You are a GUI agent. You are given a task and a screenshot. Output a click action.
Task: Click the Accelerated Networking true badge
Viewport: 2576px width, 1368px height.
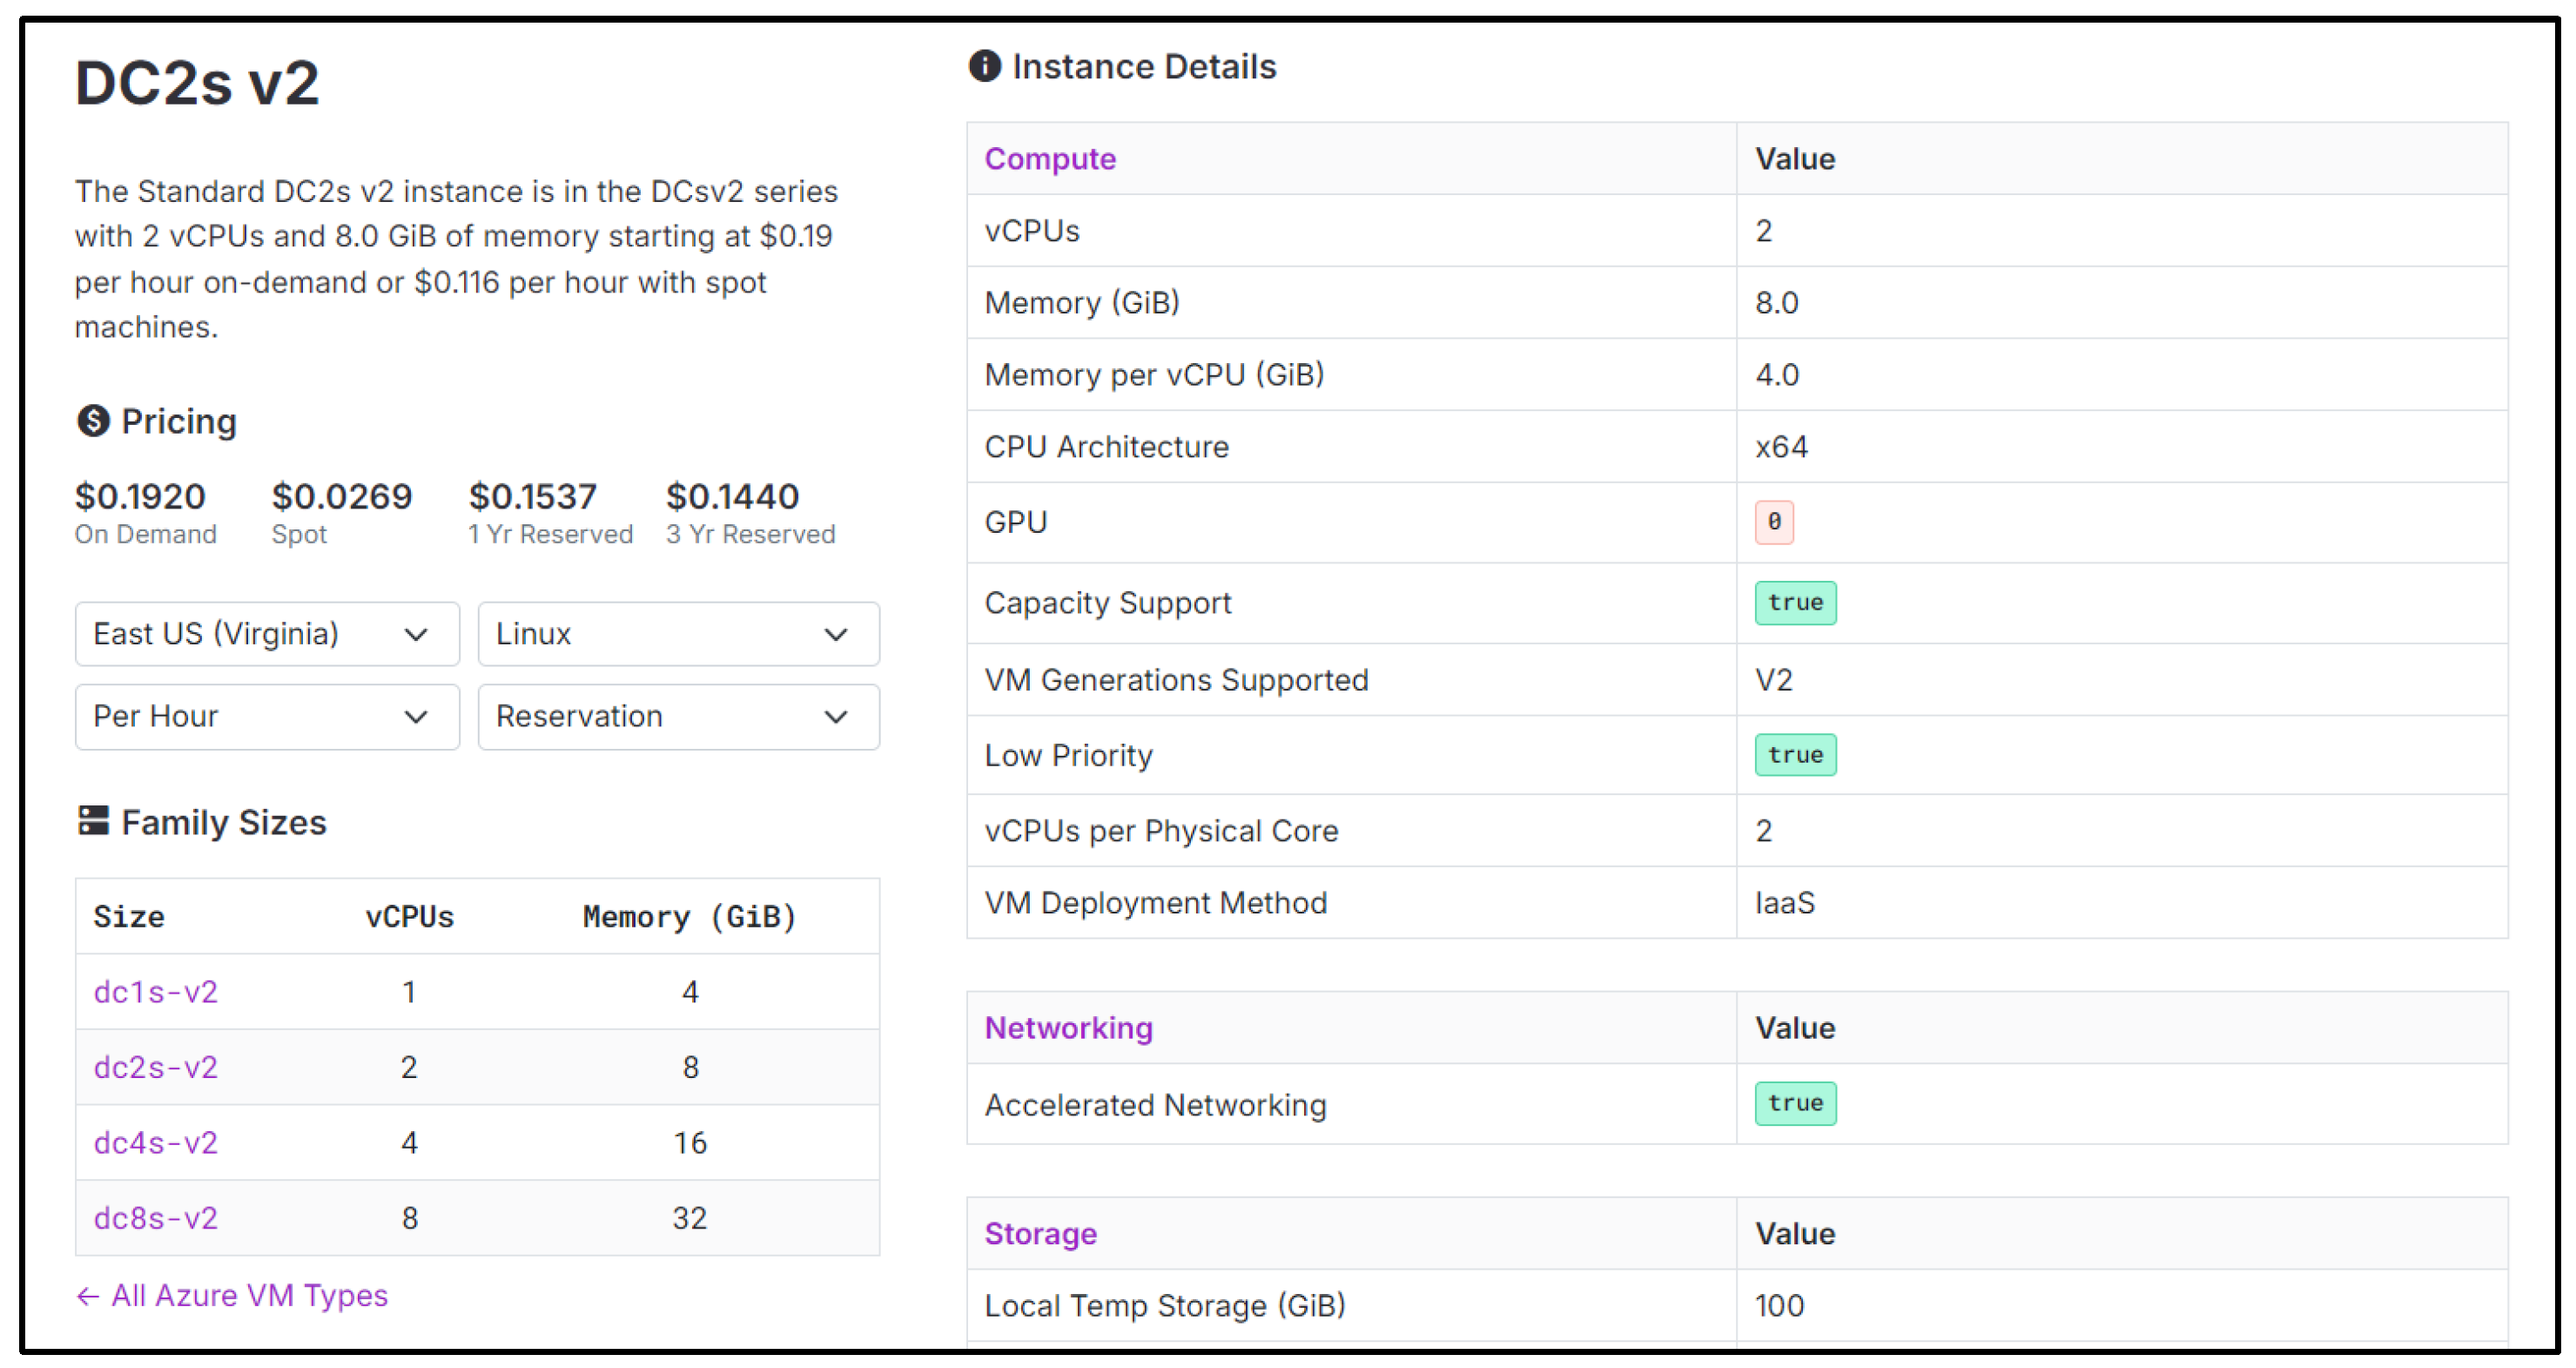point(1794,1104)
